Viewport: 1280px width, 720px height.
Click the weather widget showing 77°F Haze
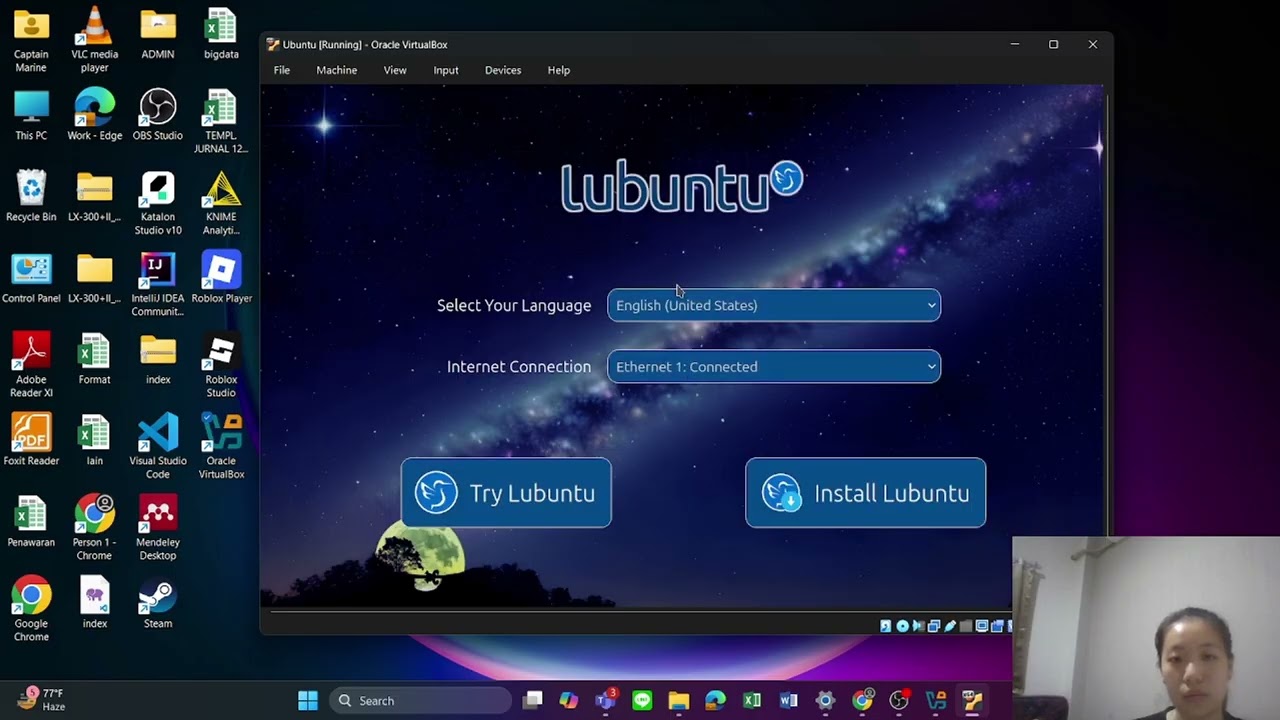point(42,700)
